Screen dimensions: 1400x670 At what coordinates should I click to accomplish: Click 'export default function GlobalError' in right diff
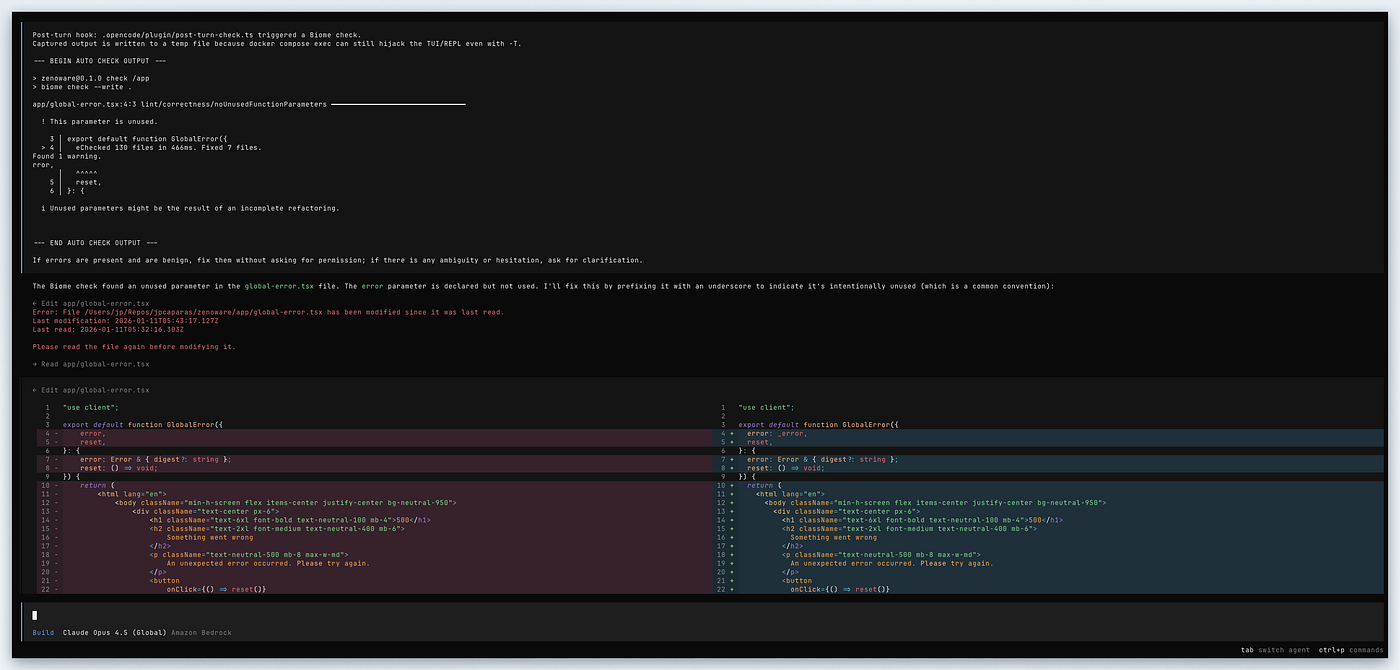coord(818,425)
